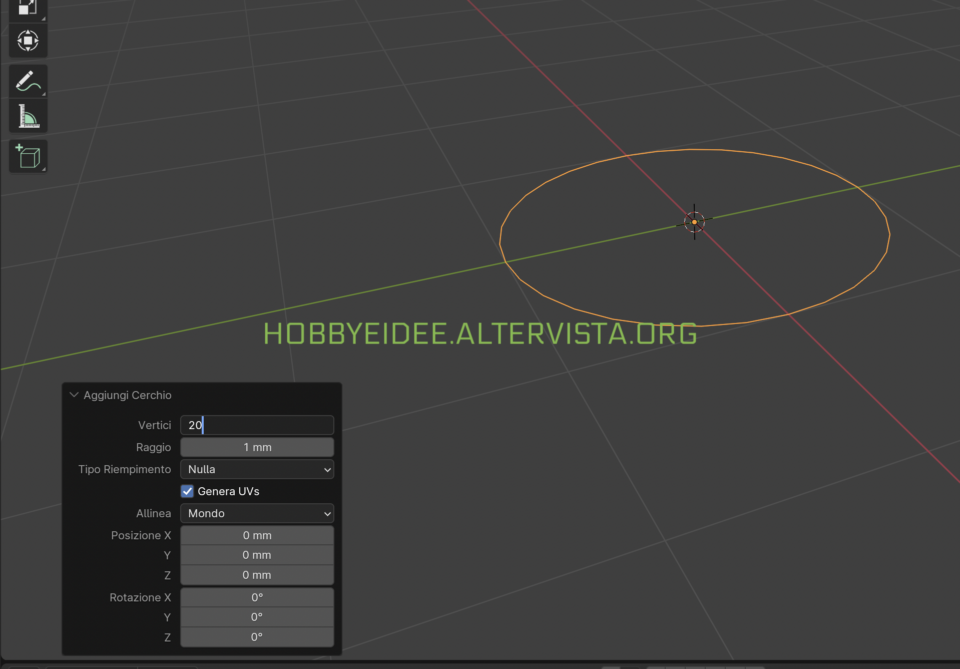
Task: Edit the Vertici input field
Action: click(257, 425)
